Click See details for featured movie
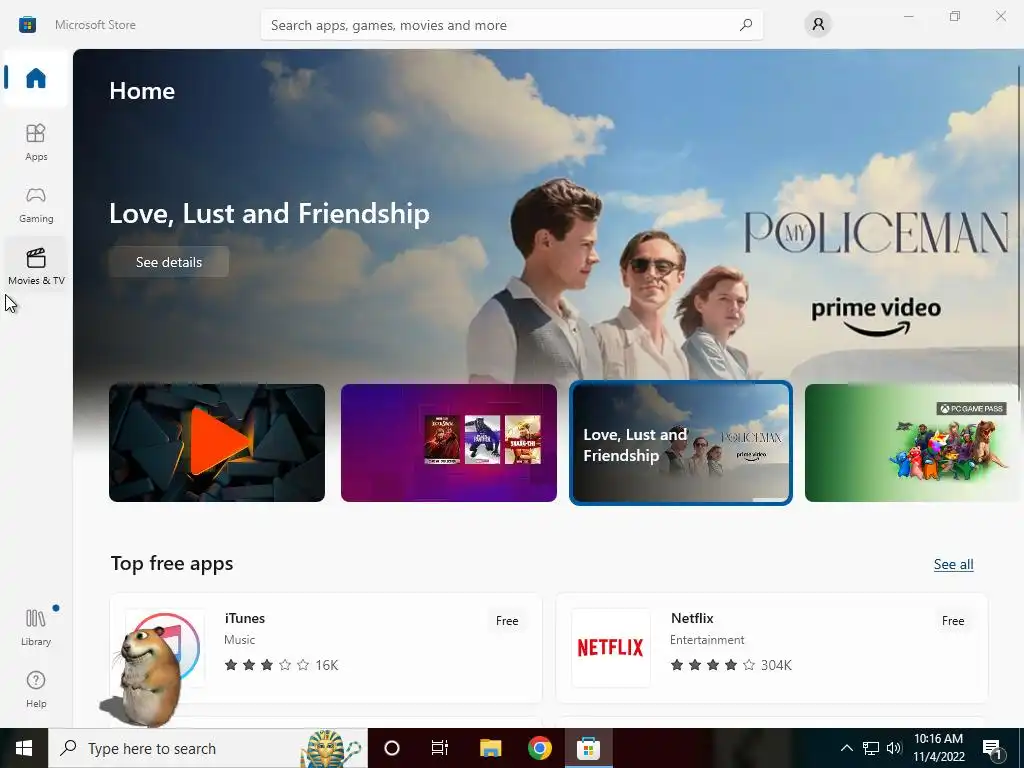This screenshot has height=768, width=1024. coord(168,262)
